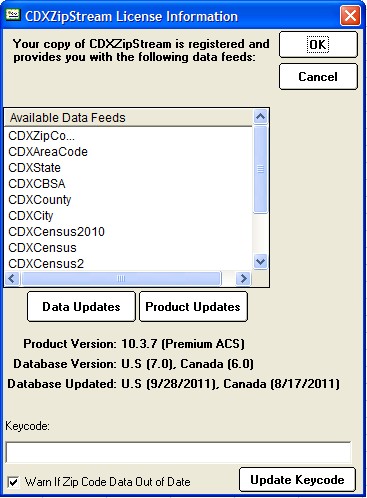
Task: Select the CDXCensus2010 data feed
Action: (56, 232)
